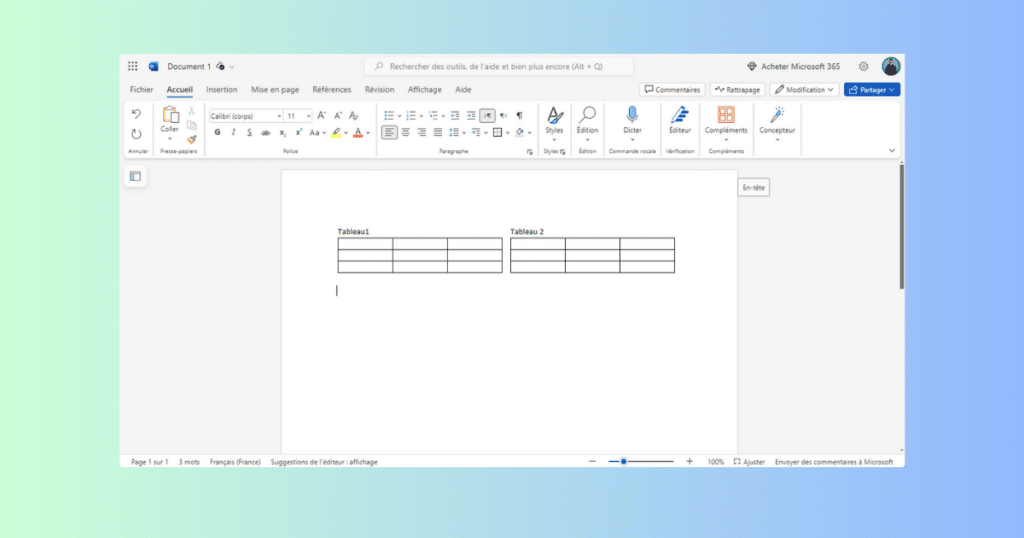
Task: Switch to Mise en page tab
Action: (x=275, y=89)
